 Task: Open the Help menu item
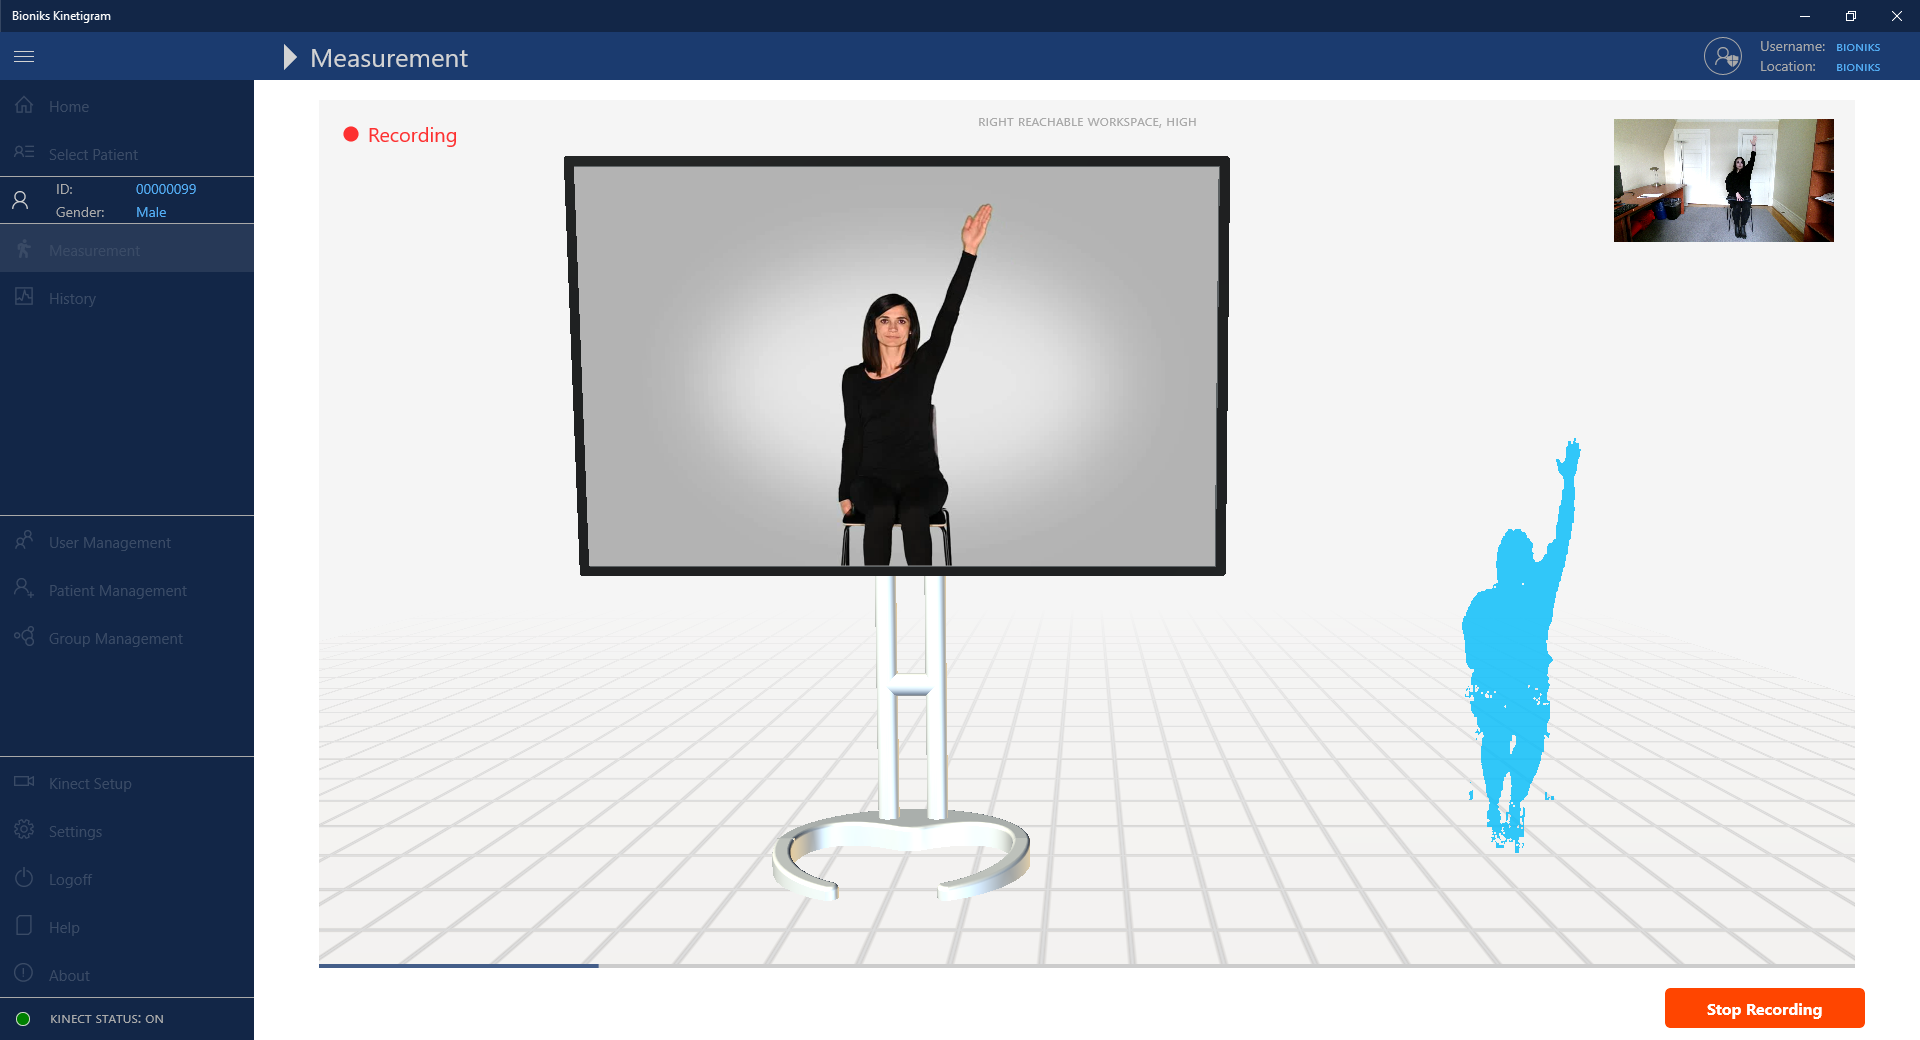point(64,927)
